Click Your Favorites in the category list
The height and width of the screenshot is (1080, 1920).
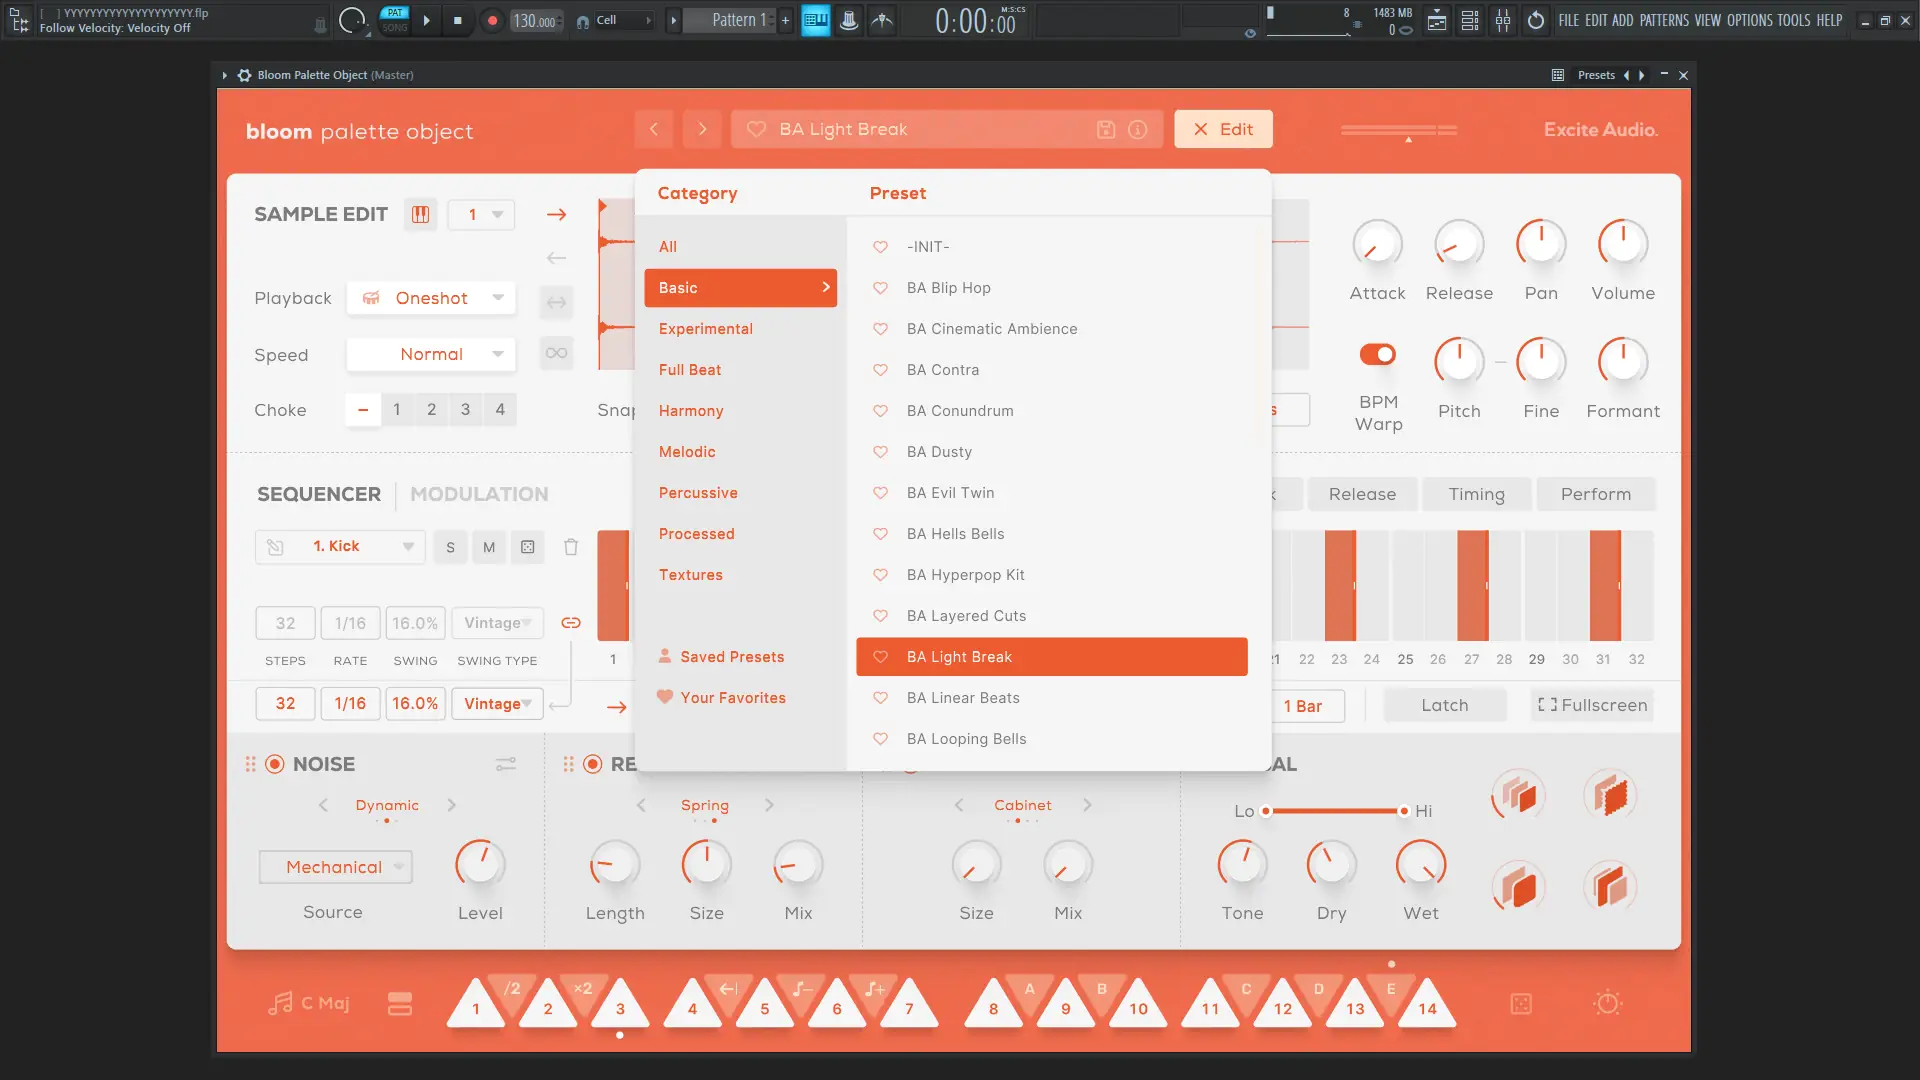[733, 697]
